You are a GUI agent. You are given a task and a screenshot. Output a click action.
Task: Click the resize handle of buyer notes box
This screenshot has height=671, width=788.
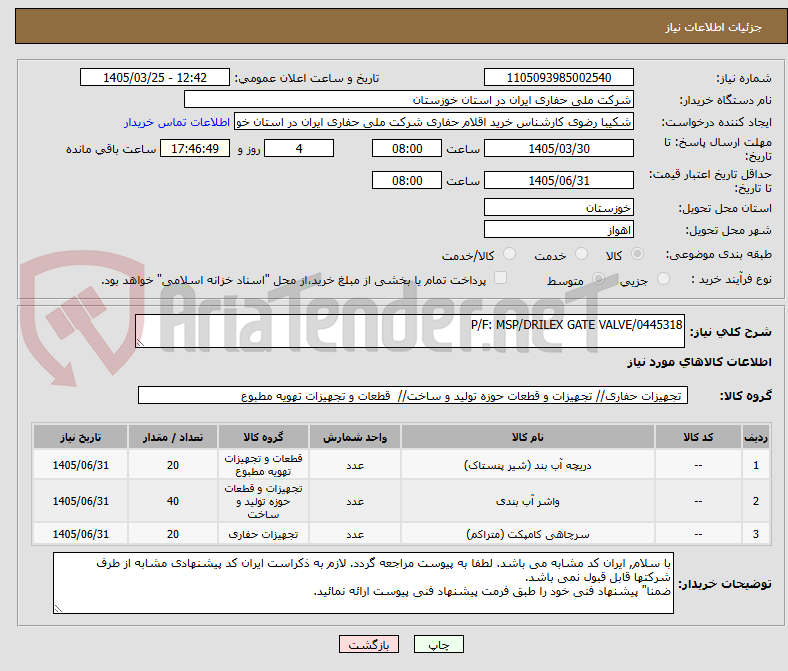pos(58,608)
